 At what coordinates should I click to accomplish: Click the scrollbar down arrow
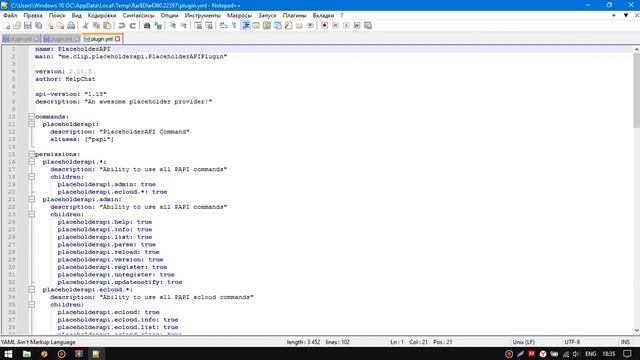pyautogui.click(x=636, y=331)
